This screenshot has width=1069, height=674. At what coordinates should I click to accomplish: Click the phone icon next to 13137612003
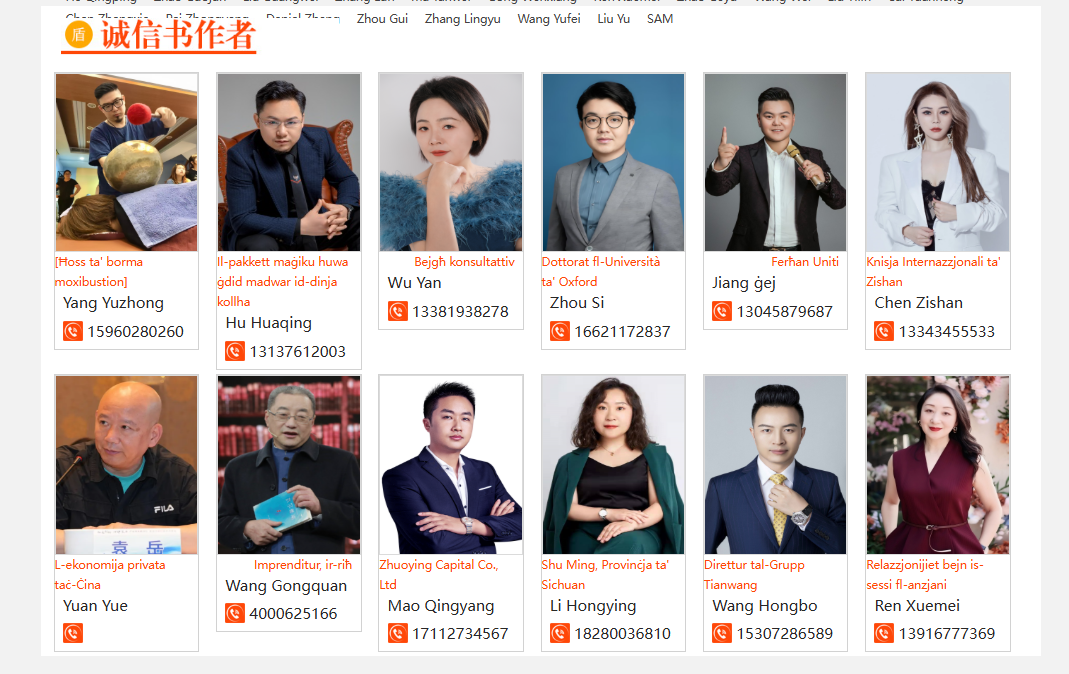coord(235,351)
